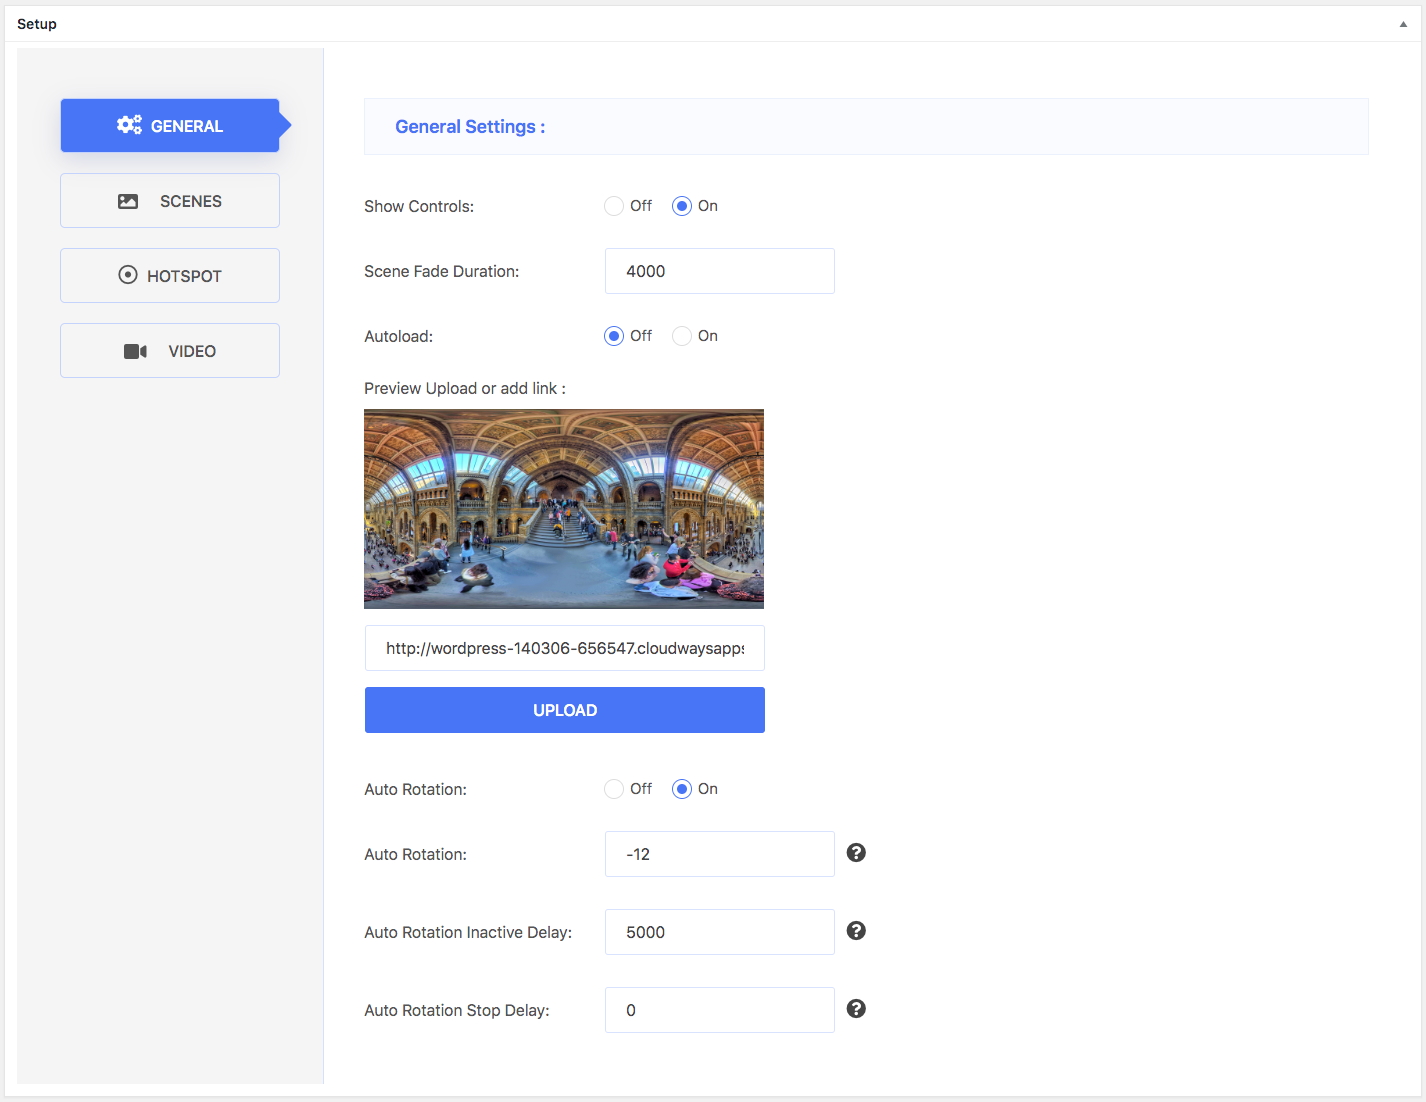The height and width of the screenshot is (1102, 1426).
Task: Turn Show Controls off
Action: (x=614, y=206)
